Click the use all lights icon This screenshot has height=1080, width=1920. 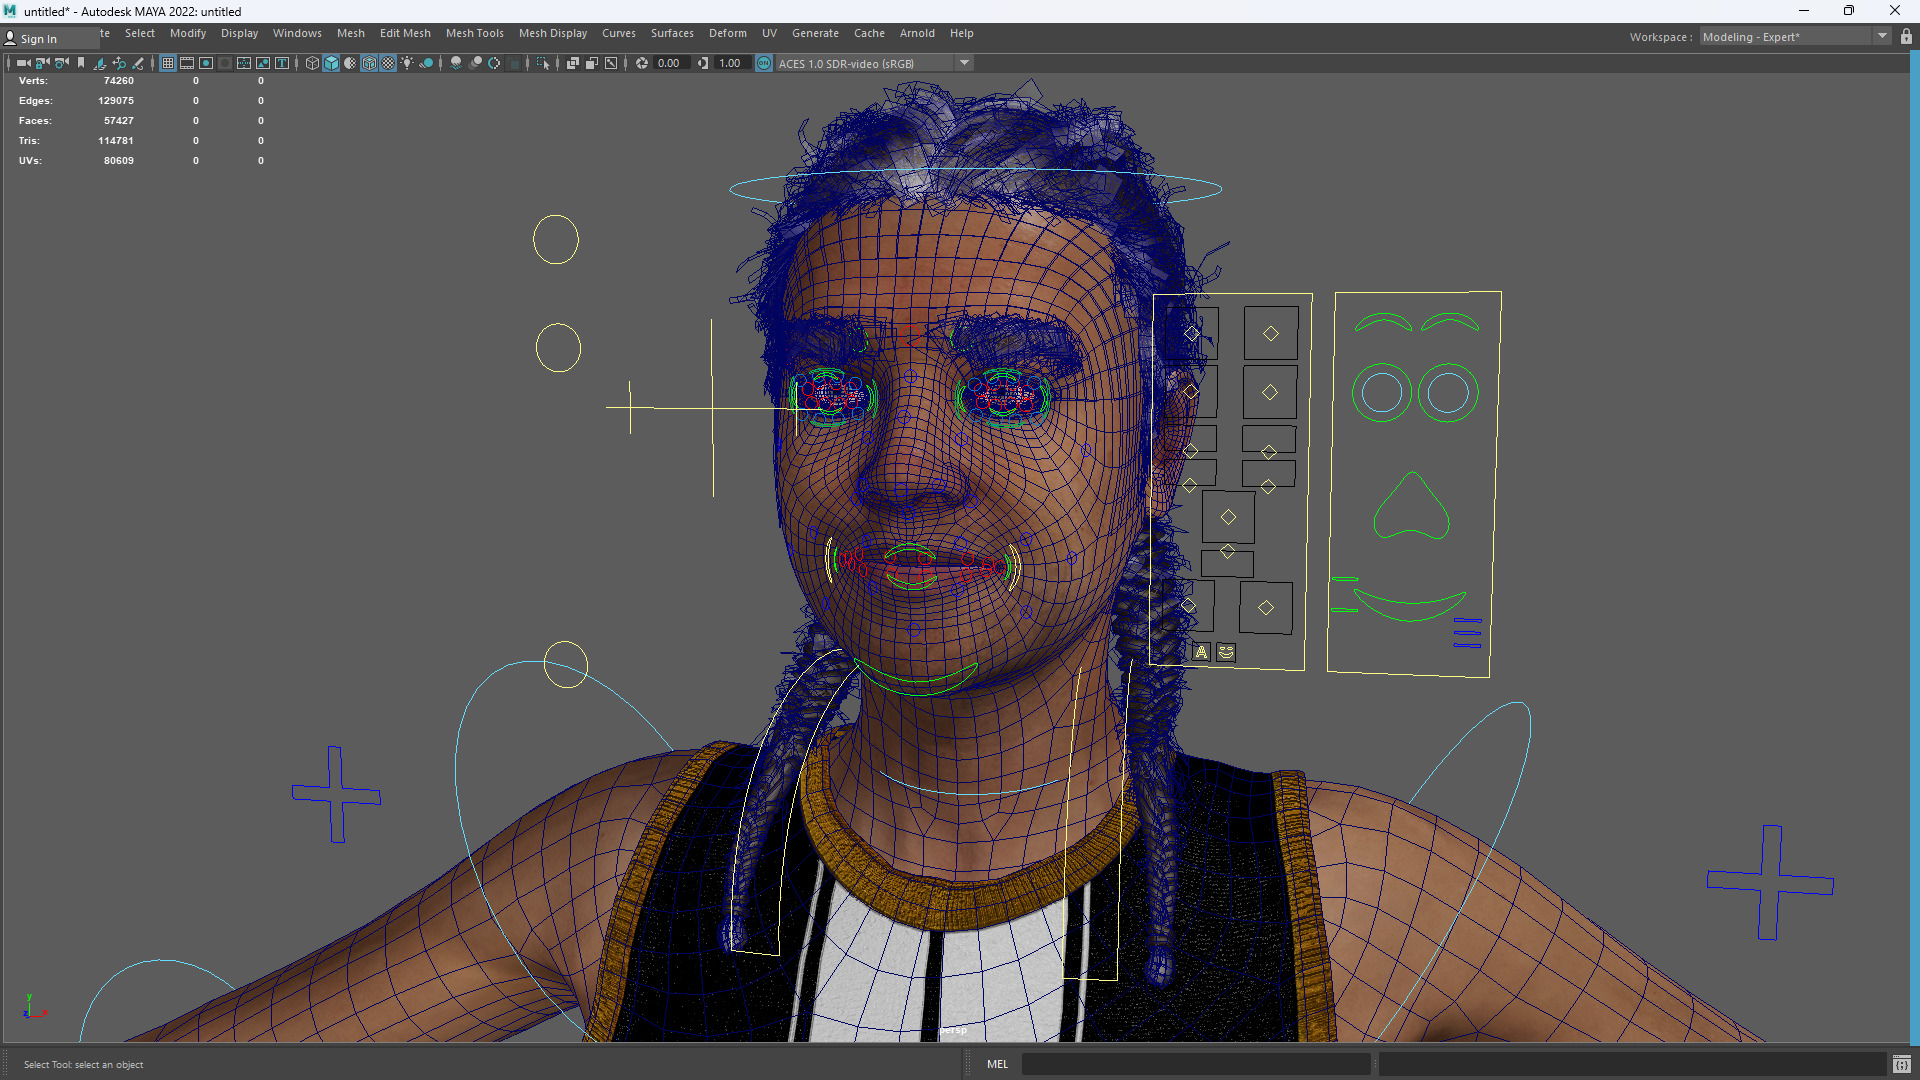point(407,63)
